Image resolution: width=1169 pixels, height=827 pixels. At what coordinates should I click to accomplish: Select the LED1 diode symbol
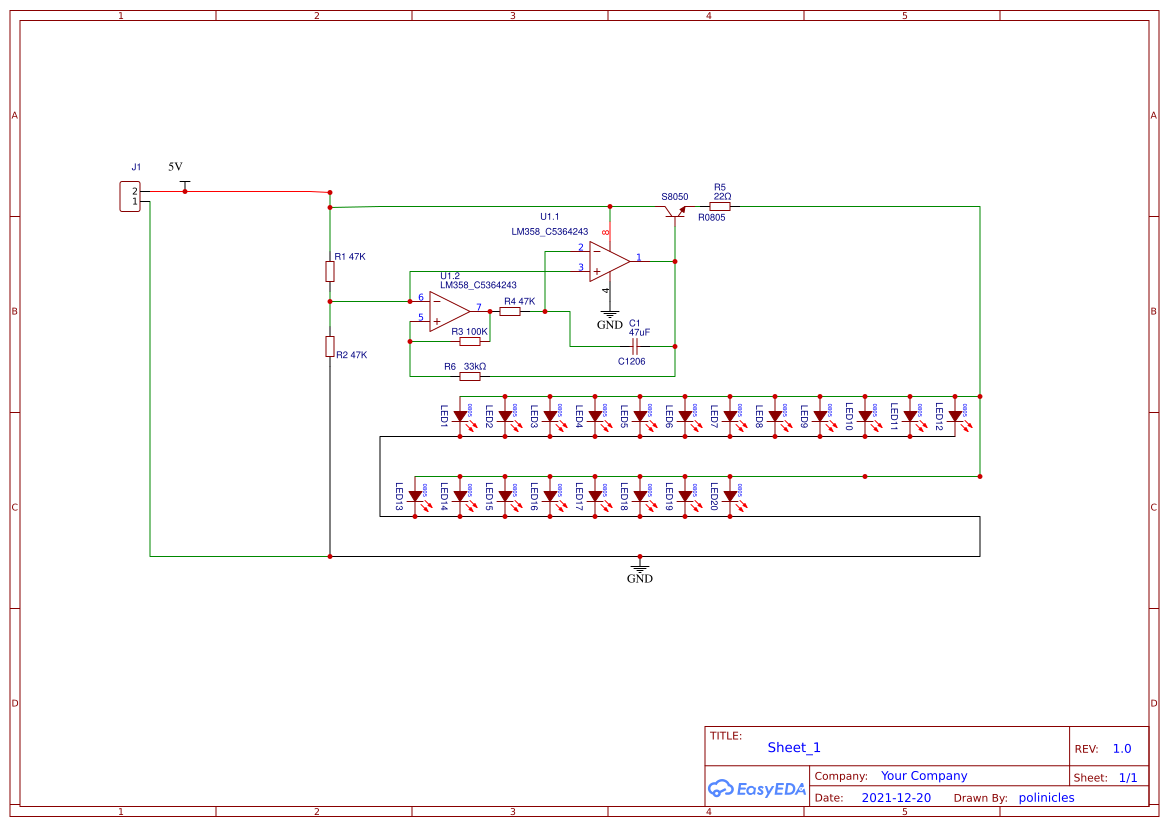pos(461,414)
